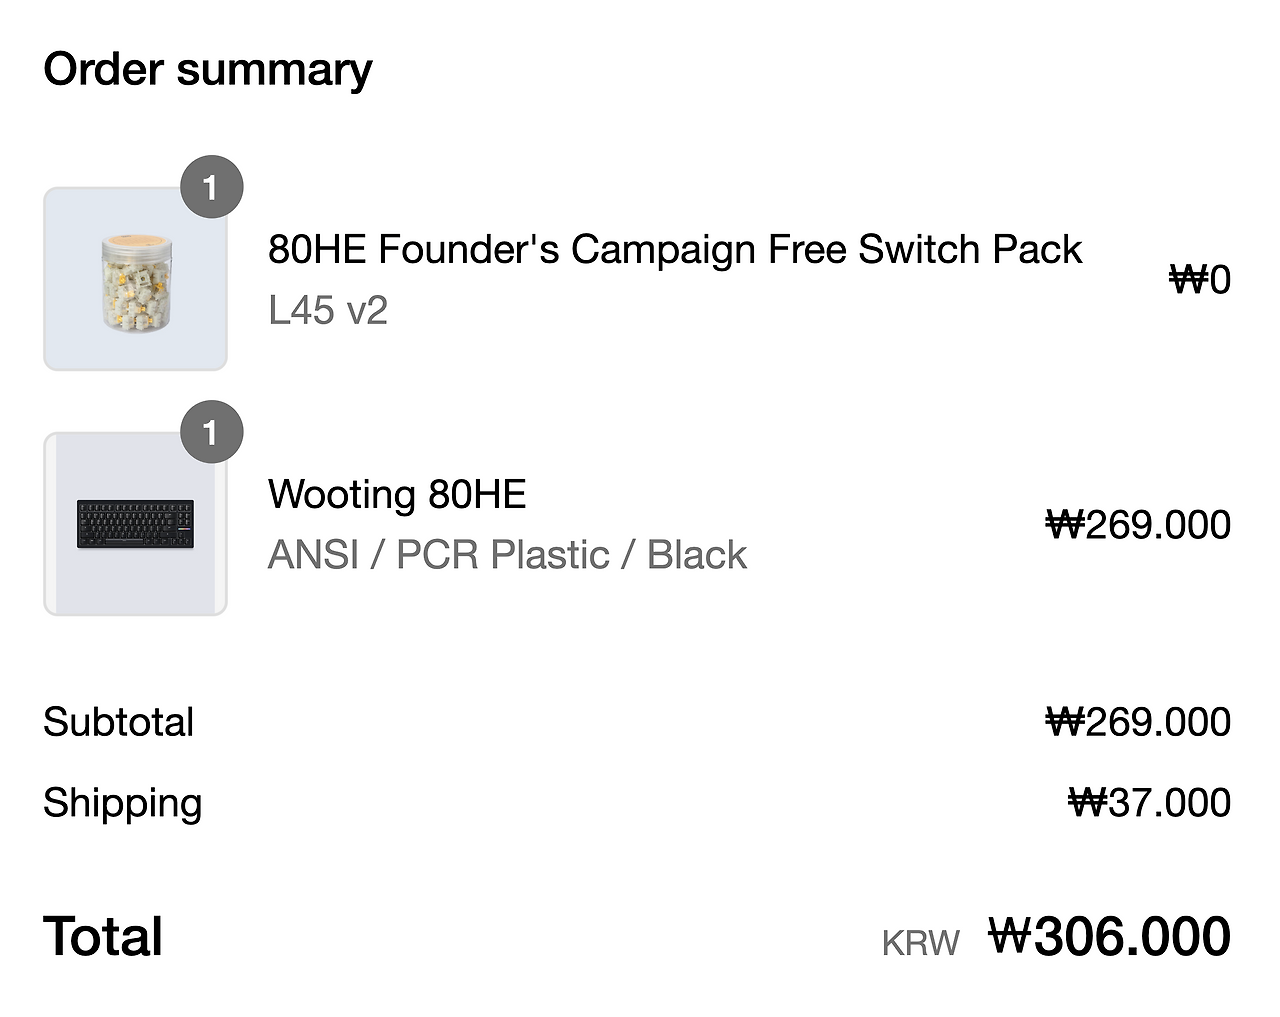Open the 80HE Founder's Campaign Free Switch Pack item
This screenshot has width=1280, height=1017.
click(674, 249)
